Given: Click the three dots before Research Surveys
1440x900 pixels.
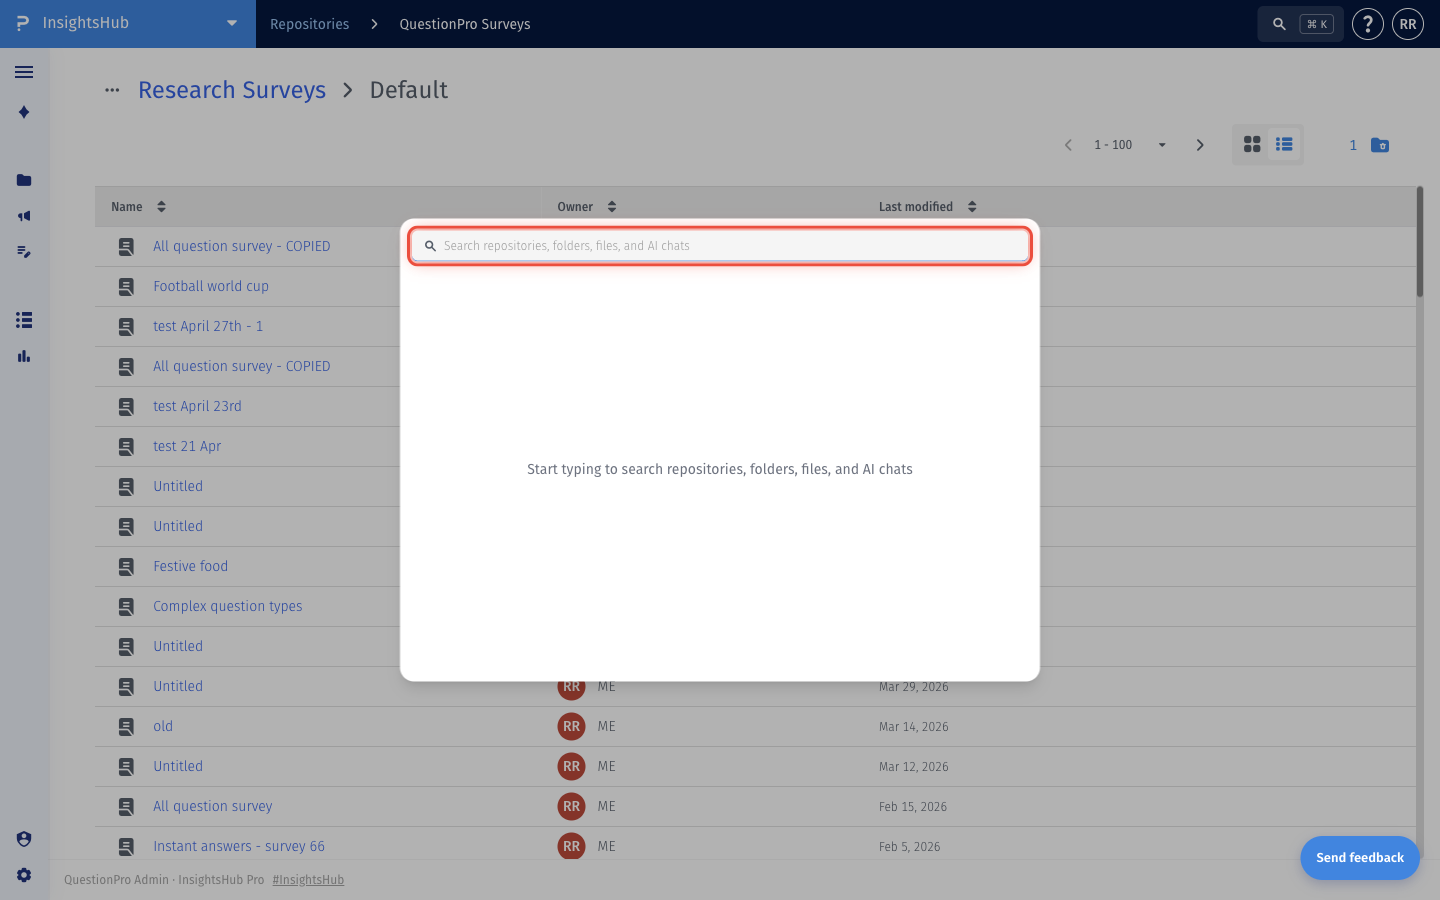Looking at the screenshot, I should tap(112, 90).
